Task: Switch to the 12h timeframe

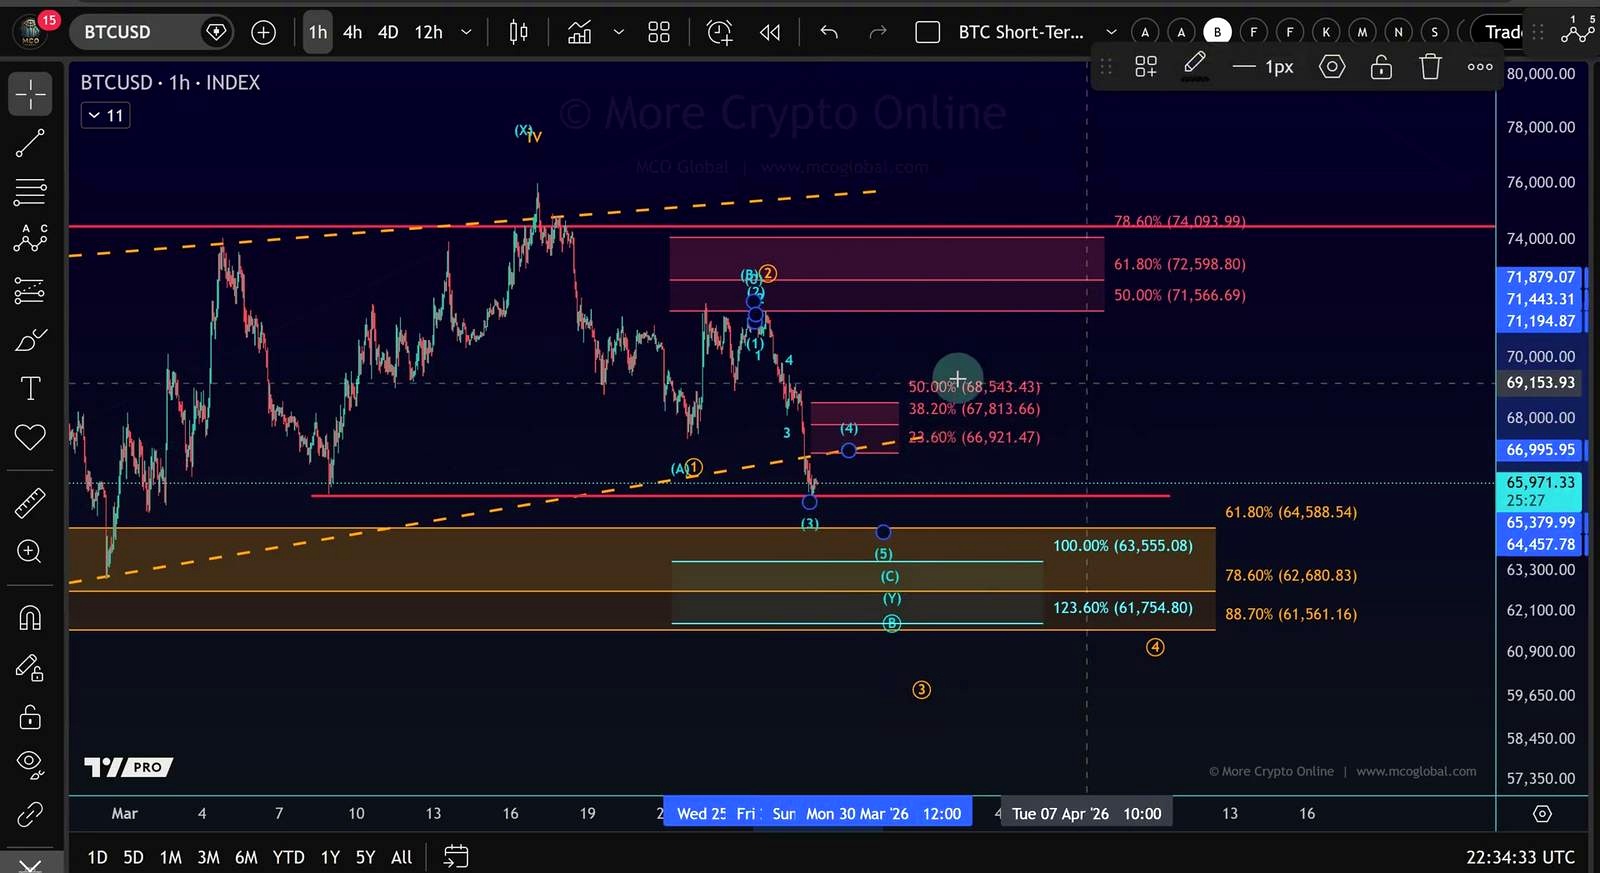Action: click(x=429, y=32)
